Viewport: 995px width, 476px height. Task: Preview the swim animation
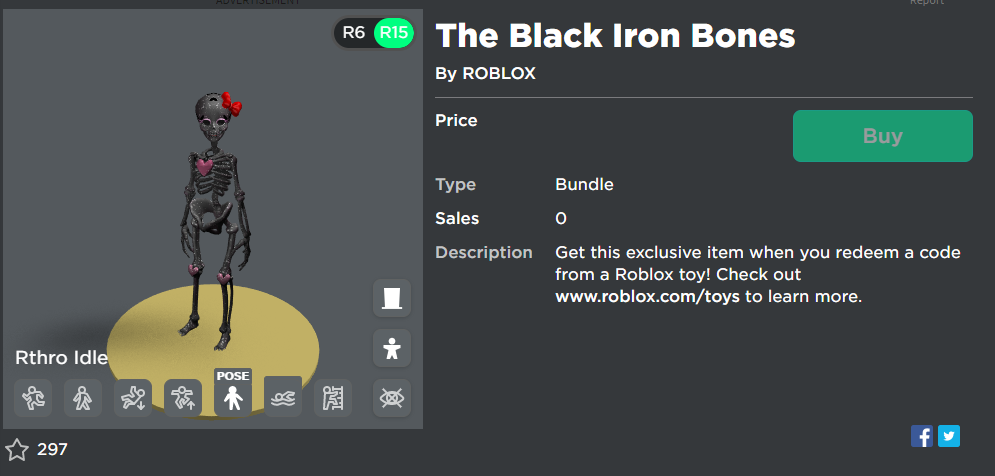[x=283, y=398]
